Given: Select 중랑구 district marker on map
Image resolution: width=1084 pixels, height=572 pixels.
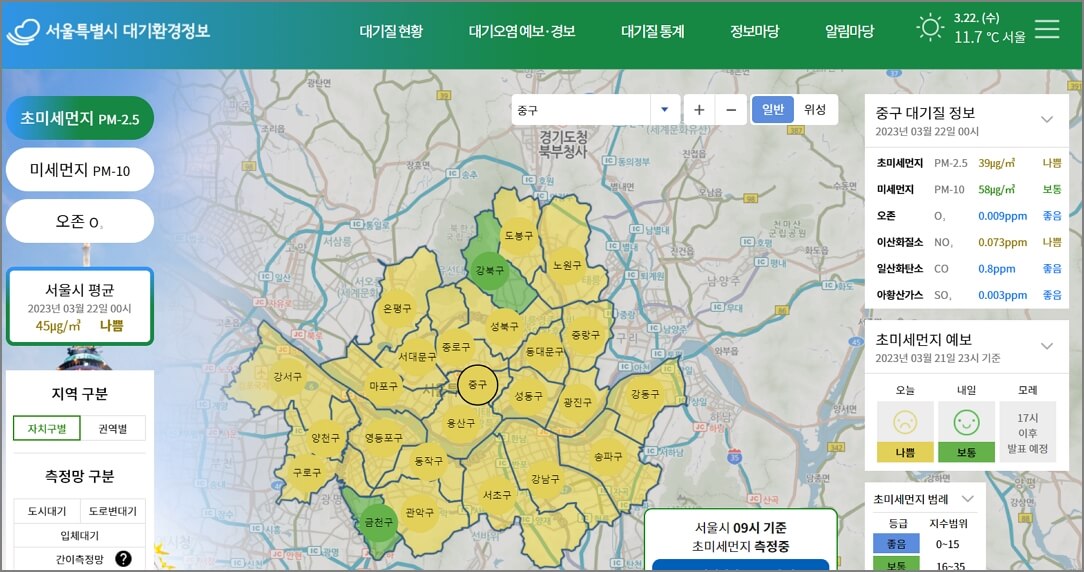Looking at the screenshot, I should tap(585, 335).
